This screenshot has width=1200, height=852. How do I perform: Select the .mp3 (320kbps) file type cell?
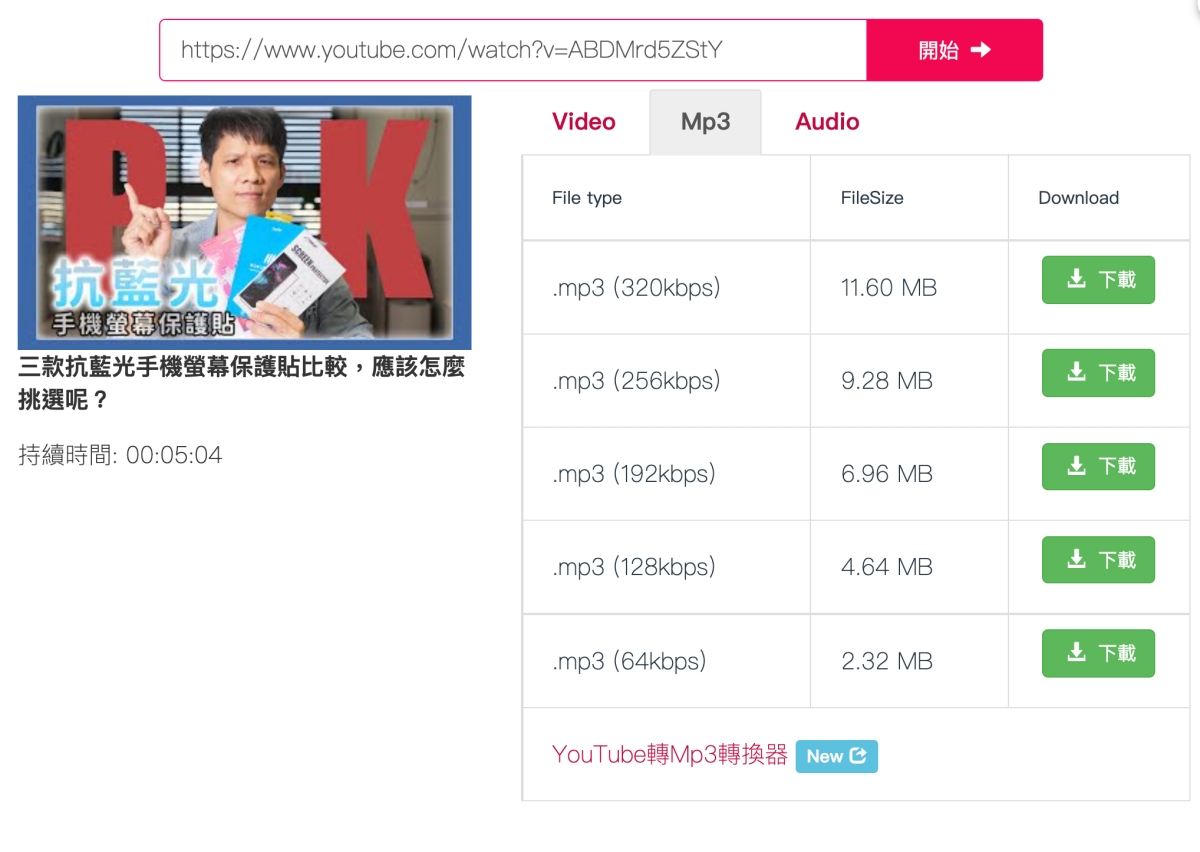click(636, 288)
